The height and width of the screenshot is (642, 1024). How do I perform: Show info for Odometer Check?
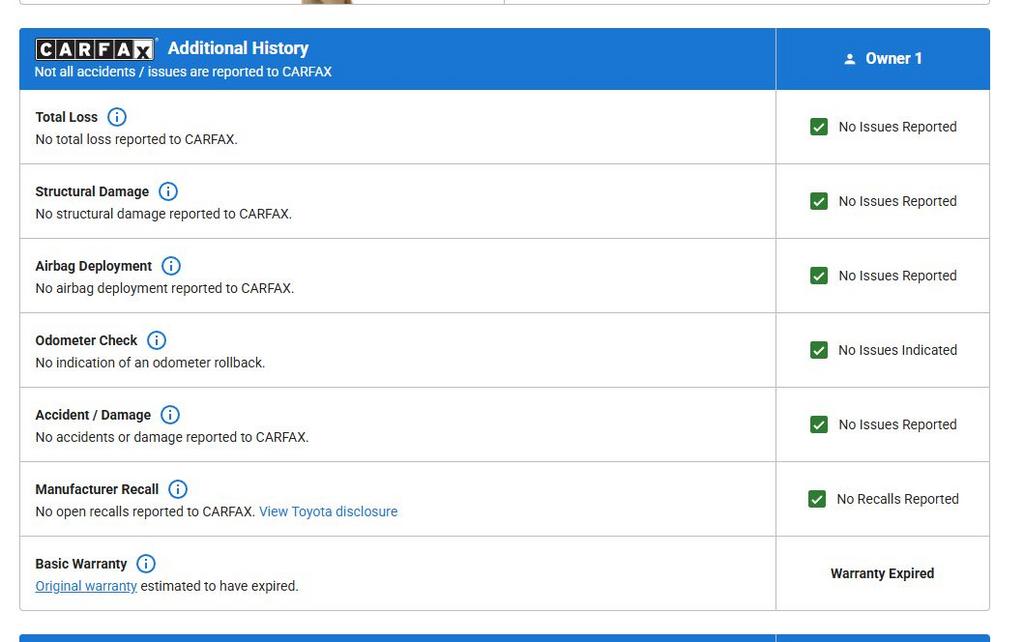coord(156,340)
